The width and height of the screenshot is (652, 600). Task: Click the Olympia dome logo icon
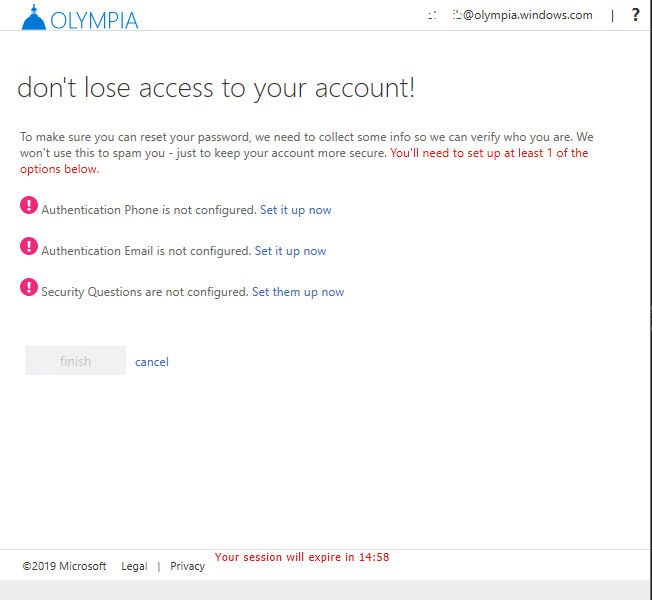34,17
